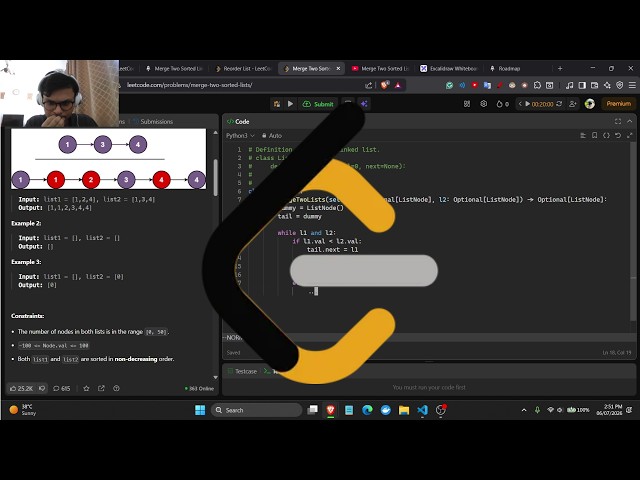Open File Explorer from taskbar
Viewport: 640px width, 480px height.
tap(404, 410)
